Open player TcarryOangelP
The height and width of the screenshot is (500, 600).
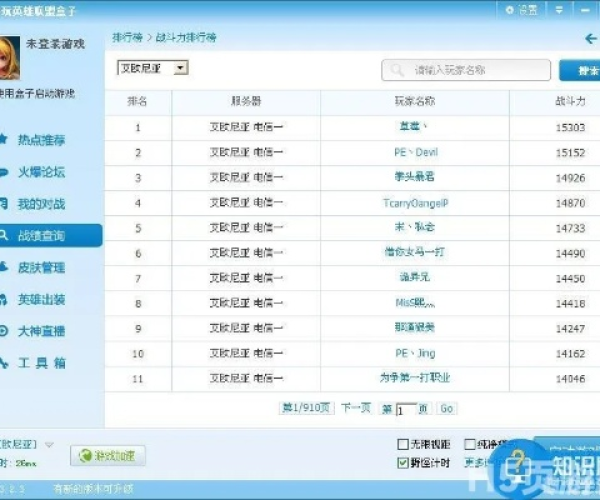pyautogui.click(x=416, y=203)
